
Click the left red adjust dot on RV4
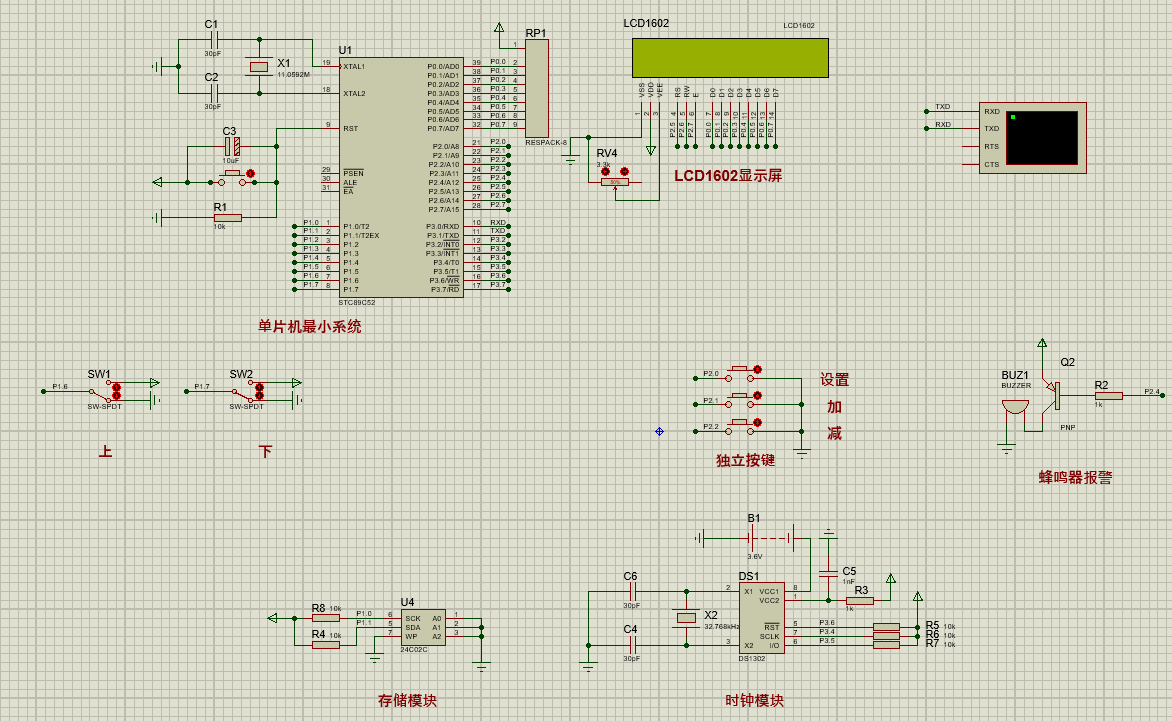605,172
